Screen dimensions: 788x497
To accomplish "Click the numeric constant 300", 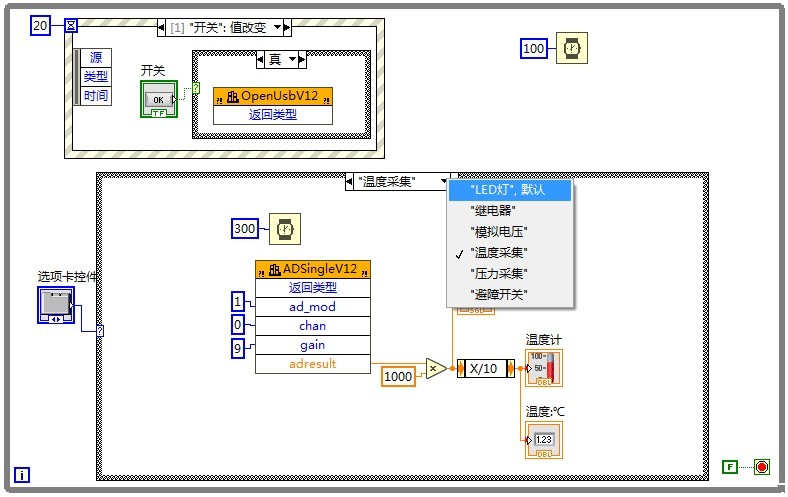I will pyautogui.click(x=245, y=229).
